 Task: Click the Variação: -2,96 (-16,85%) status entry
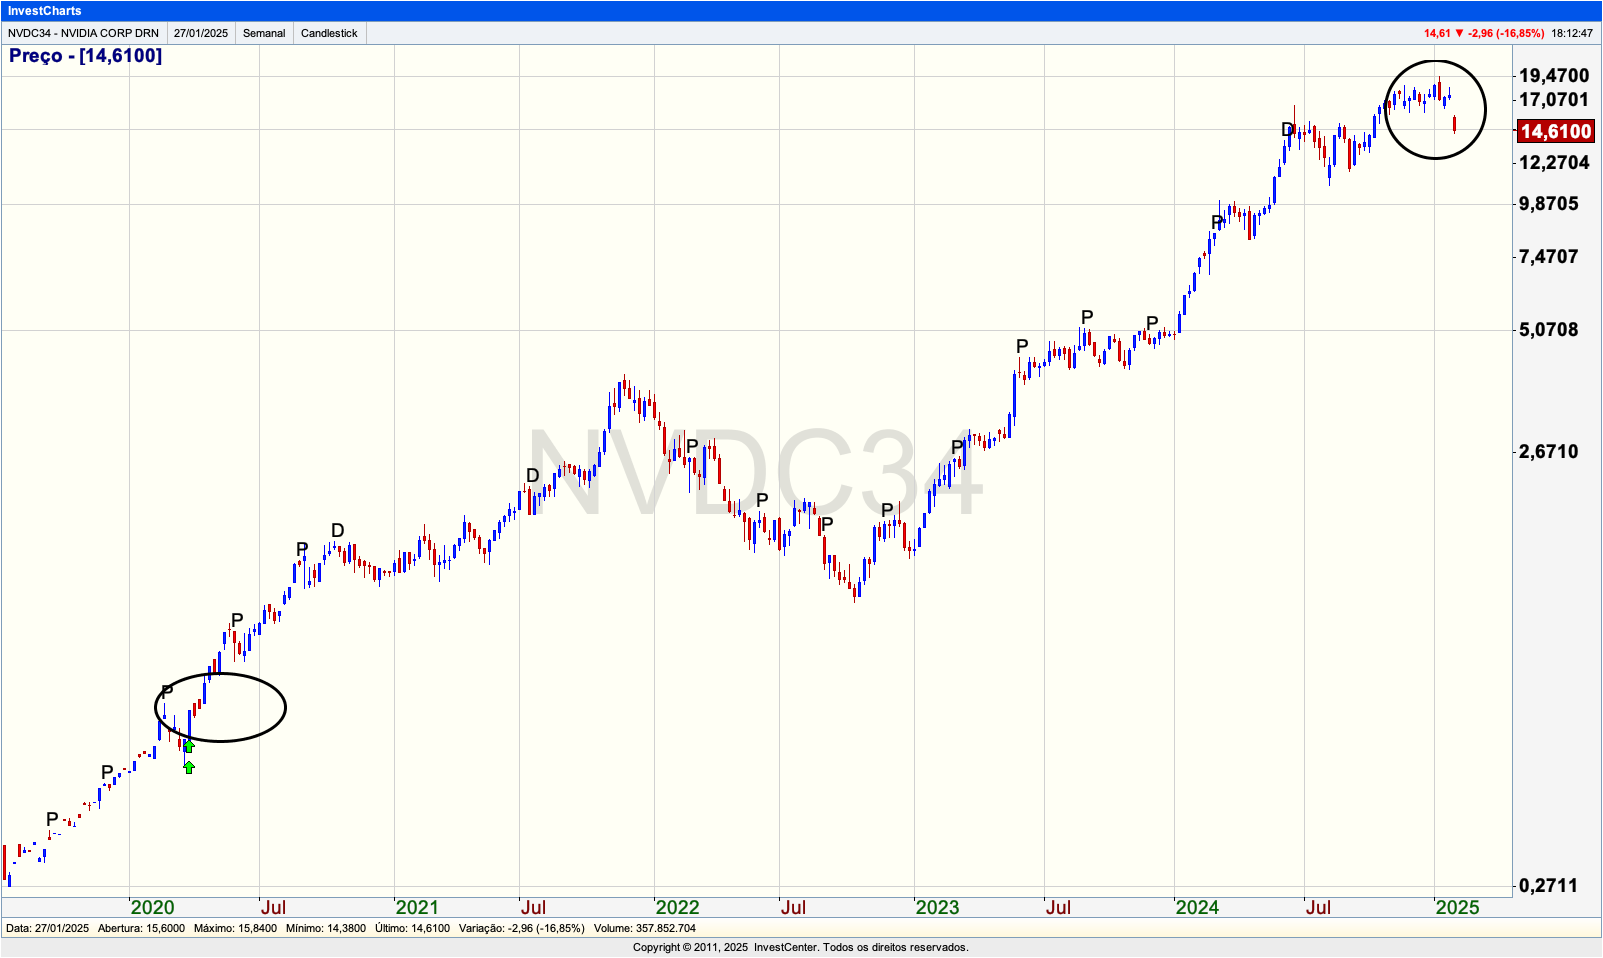(521, 928)
